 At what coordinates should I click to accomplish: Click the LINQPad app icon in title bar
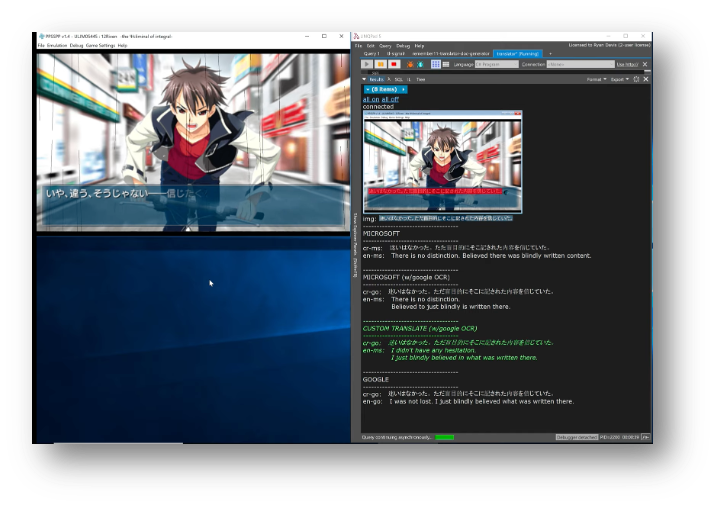pos(356,36)
